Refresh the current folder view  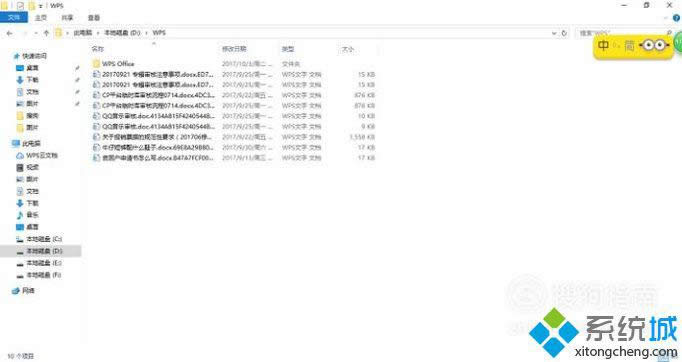pyautogui.click(x=565, y=33)
